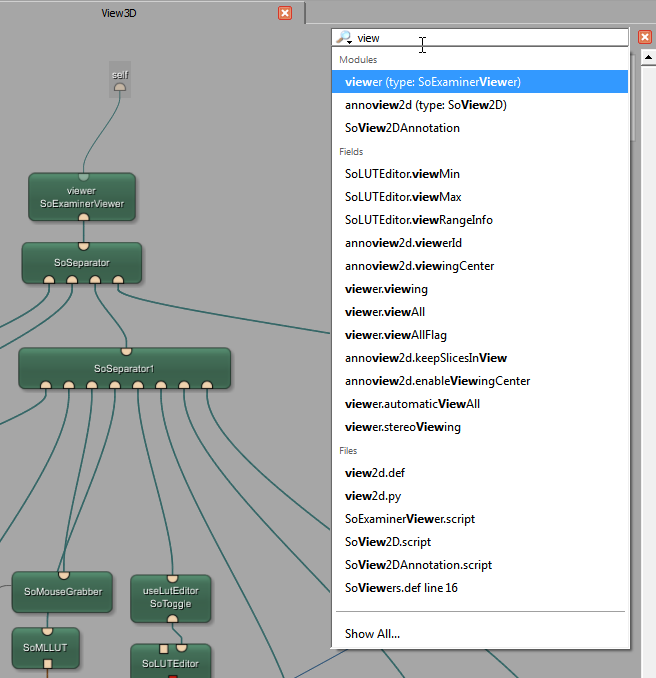Select the SoLUTEditor node
656x678 pixels.
[170, 662]
